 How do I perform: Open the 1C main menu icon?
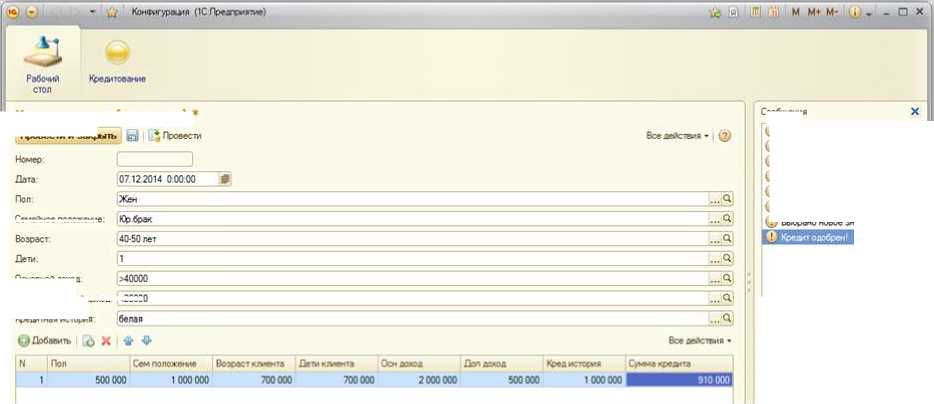point(12,13)
